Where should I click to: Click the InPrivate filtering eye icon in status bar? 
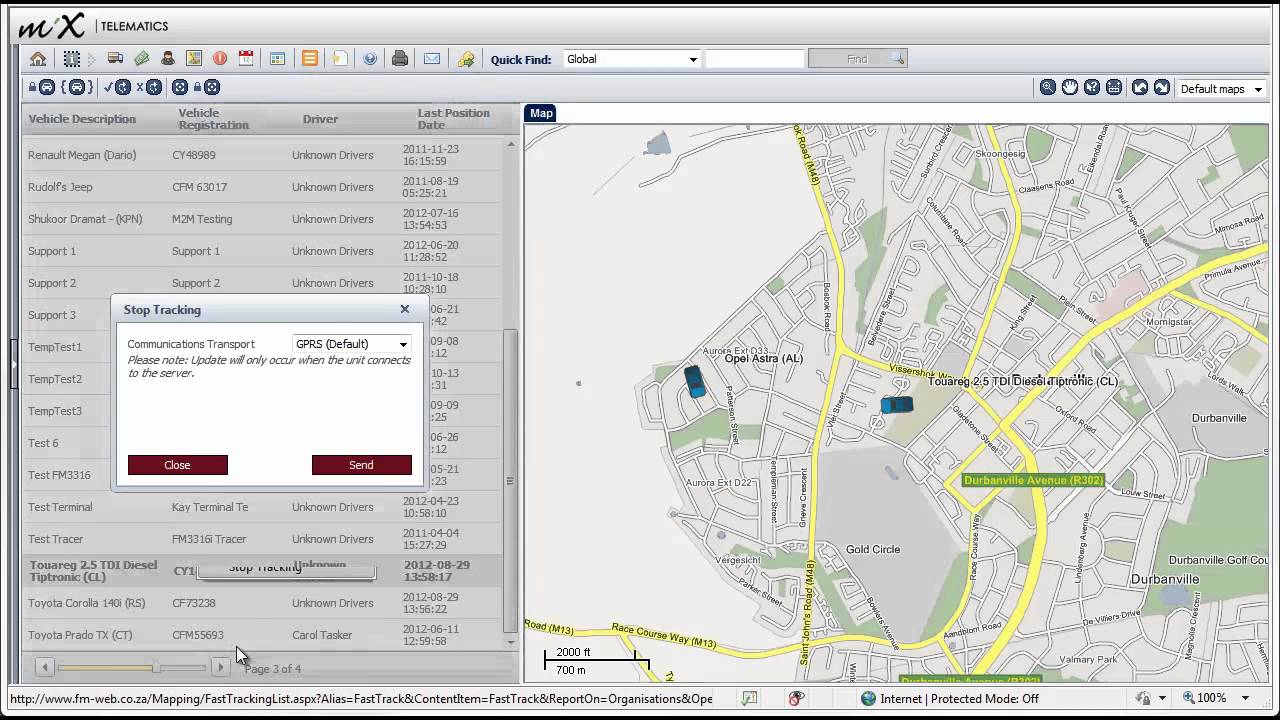point(796,698)
